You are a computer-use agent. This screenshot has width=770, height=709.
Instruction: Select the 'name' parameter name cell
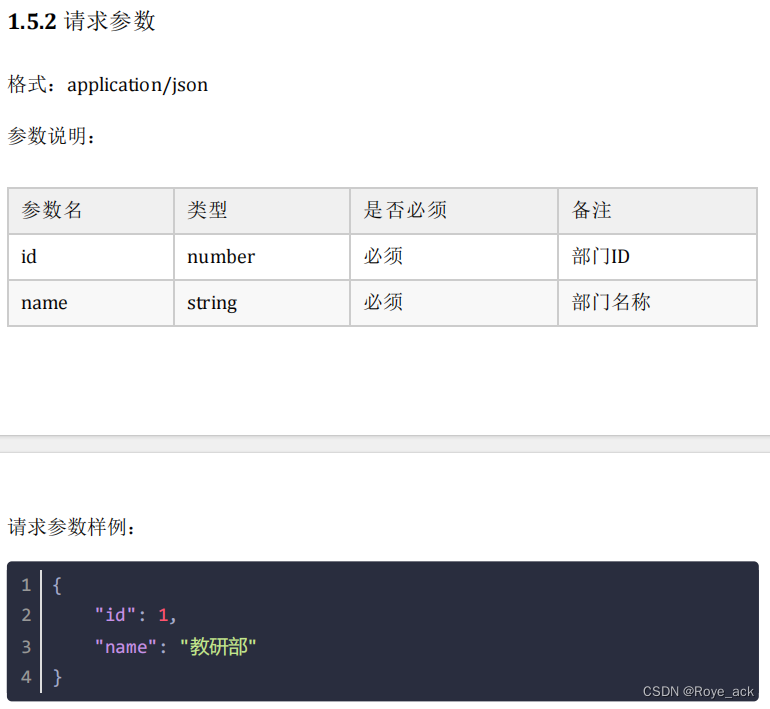(91, 303)
